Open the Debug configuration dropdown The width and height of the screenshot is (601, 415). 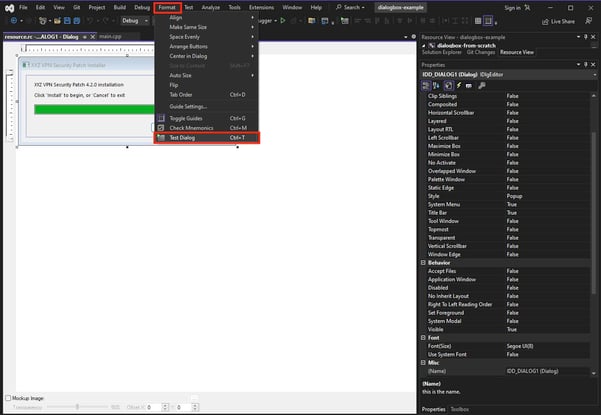tap(135, 20)
